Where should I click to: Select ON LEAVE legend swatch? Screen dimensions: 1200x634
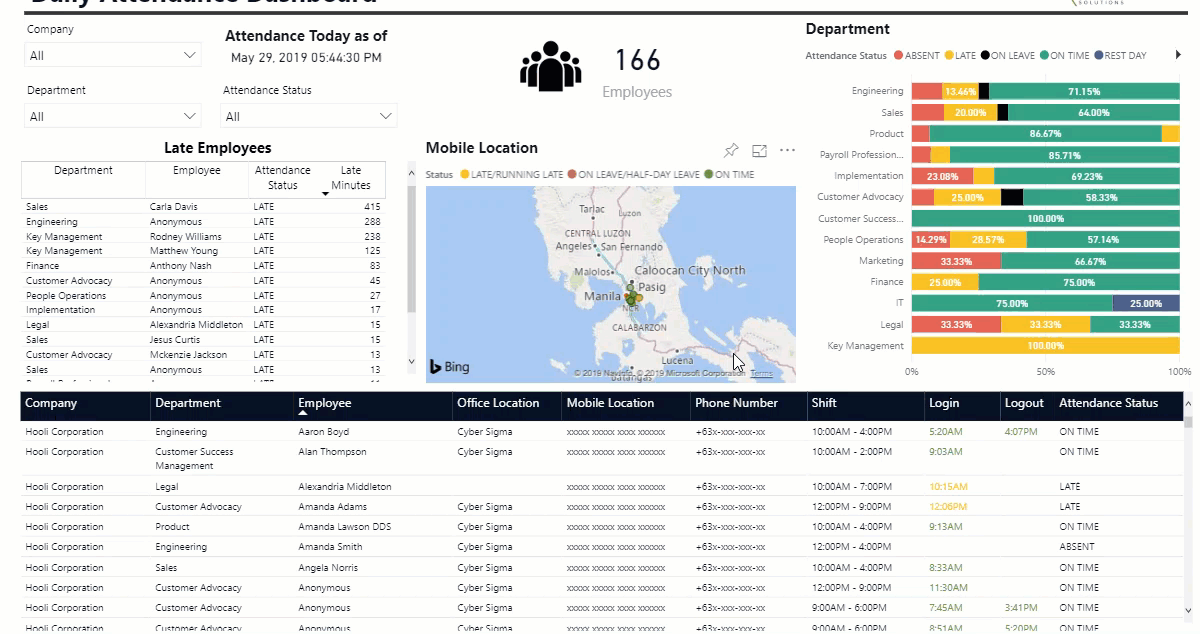(x=985, y=56)
